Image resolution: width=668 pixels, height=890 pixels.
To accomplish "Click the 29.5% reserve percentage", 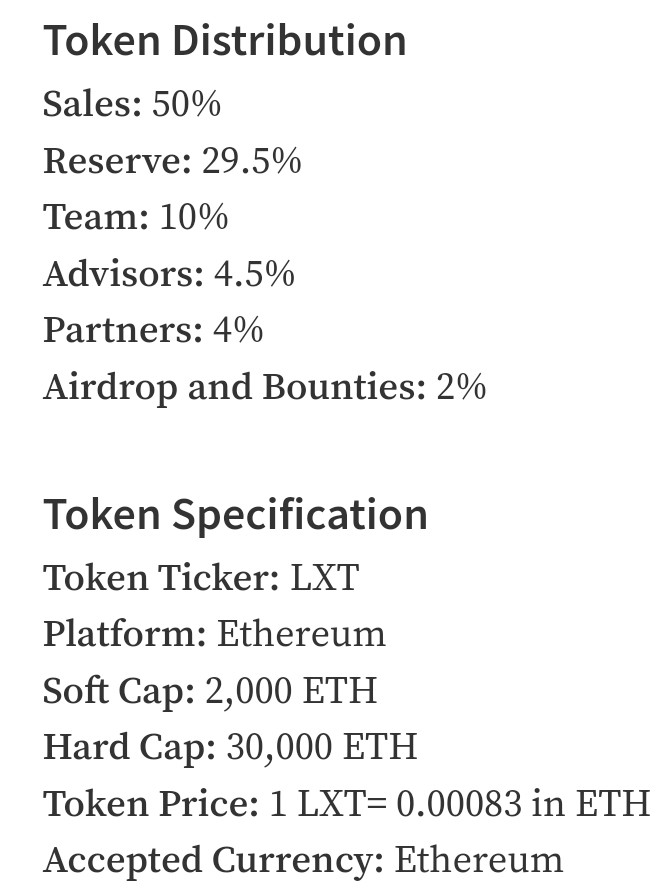I will pos(251,161).
